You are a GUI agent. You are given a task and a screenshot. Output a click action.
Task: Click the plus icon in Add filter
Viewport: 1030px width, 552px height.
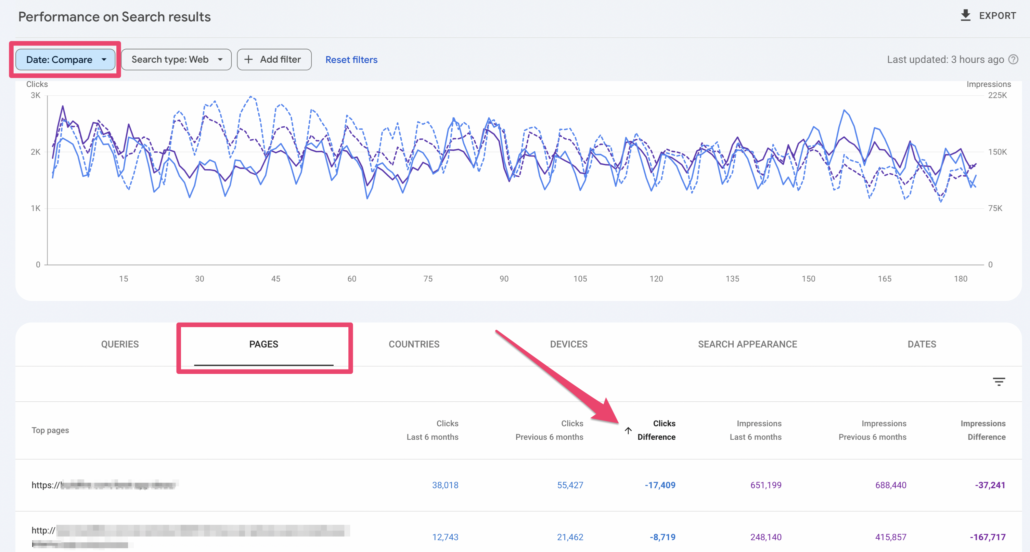(x=248, y=60)
